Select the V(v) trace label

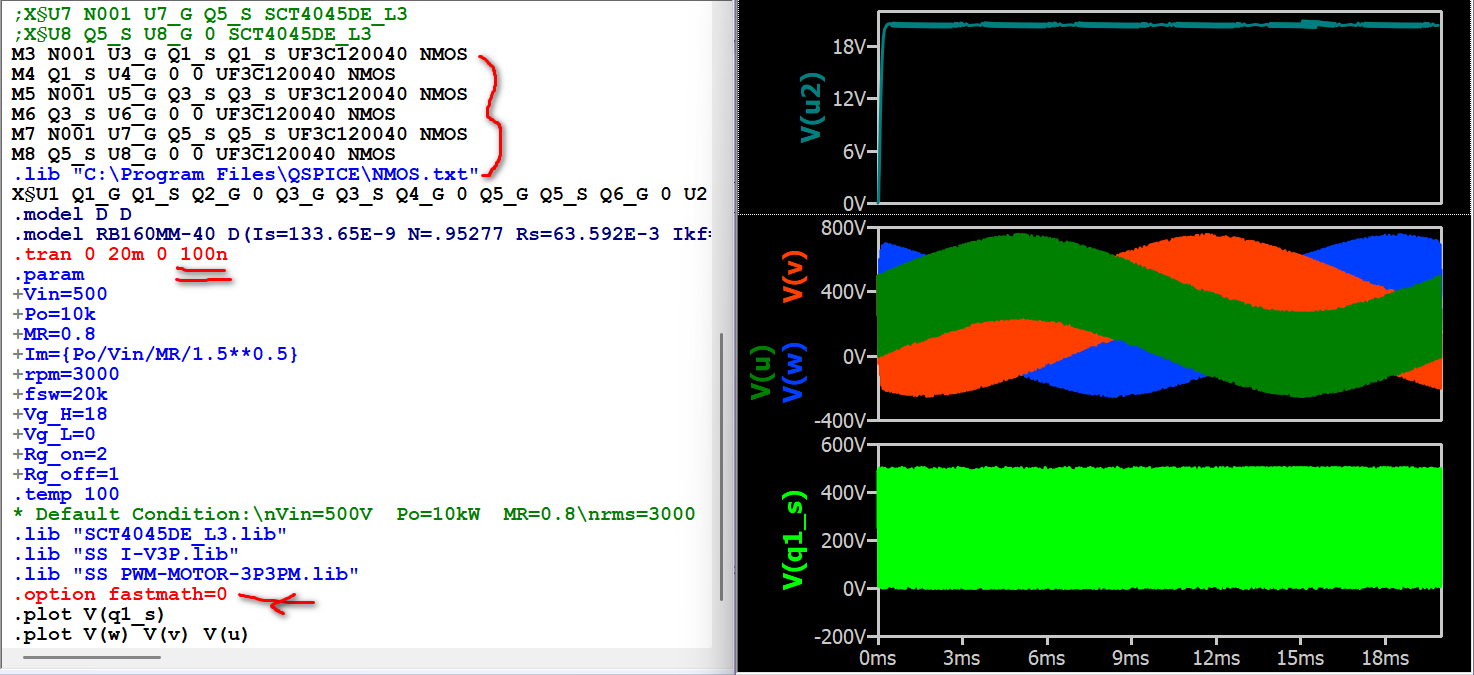795,274
